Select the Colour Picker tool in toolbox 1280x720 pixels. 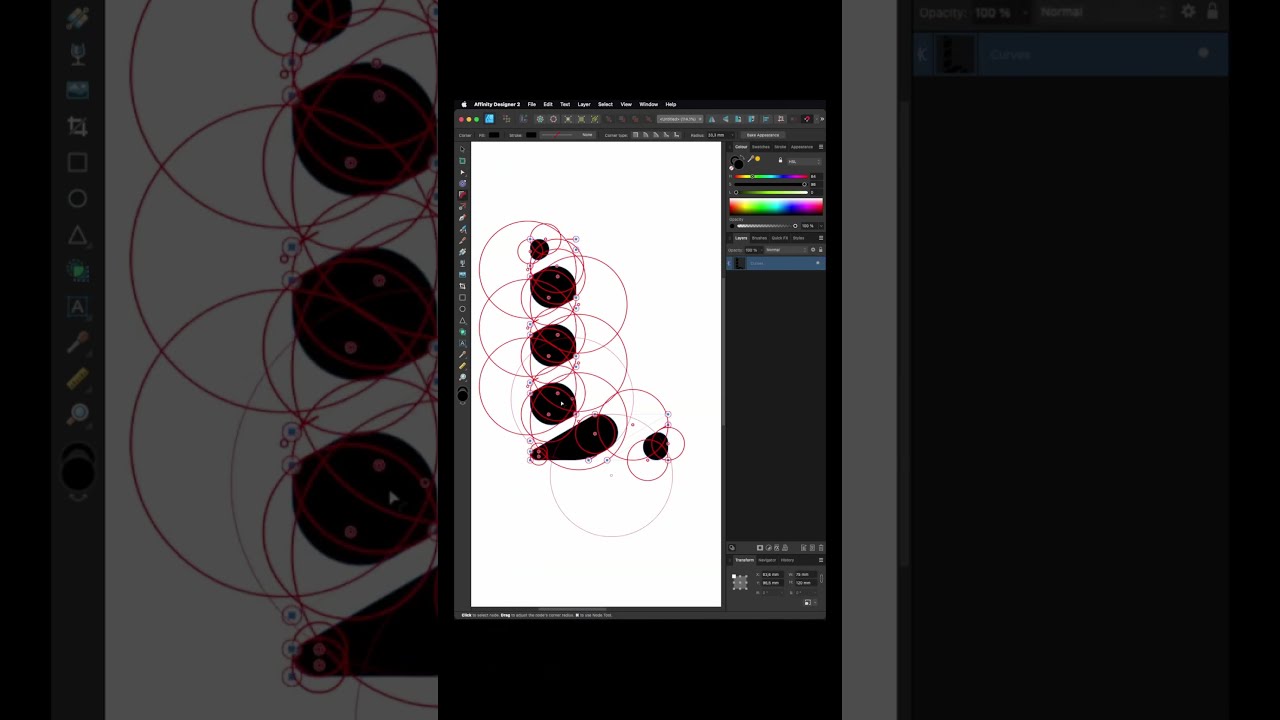(462, 355)
